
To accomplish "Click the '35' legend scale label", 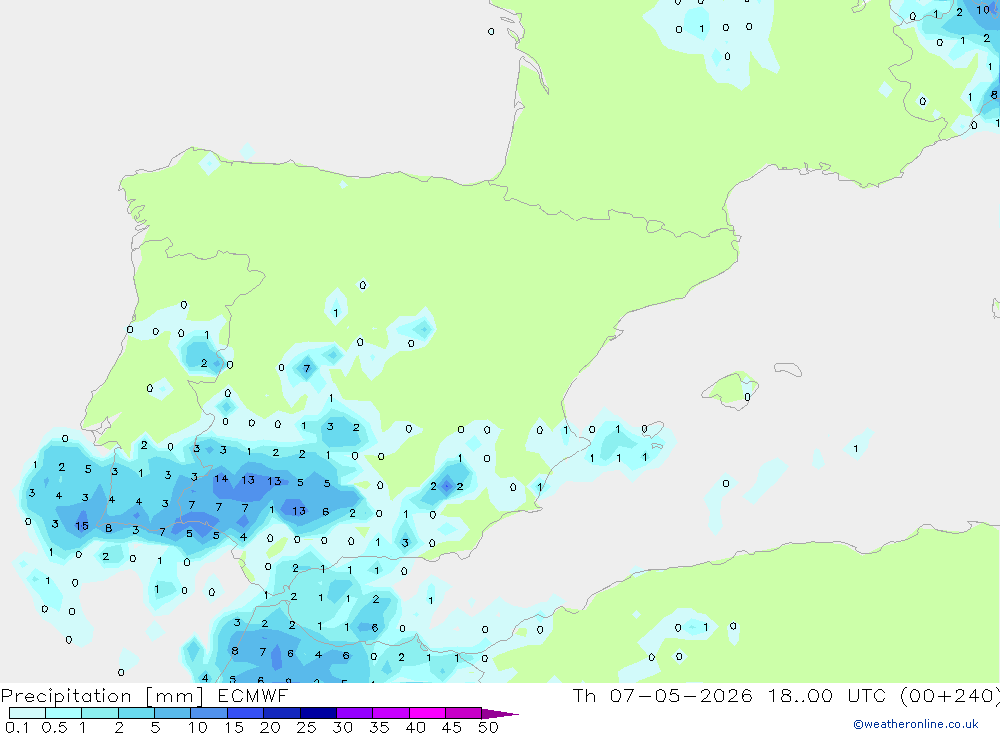I will [x=379, y=727].
